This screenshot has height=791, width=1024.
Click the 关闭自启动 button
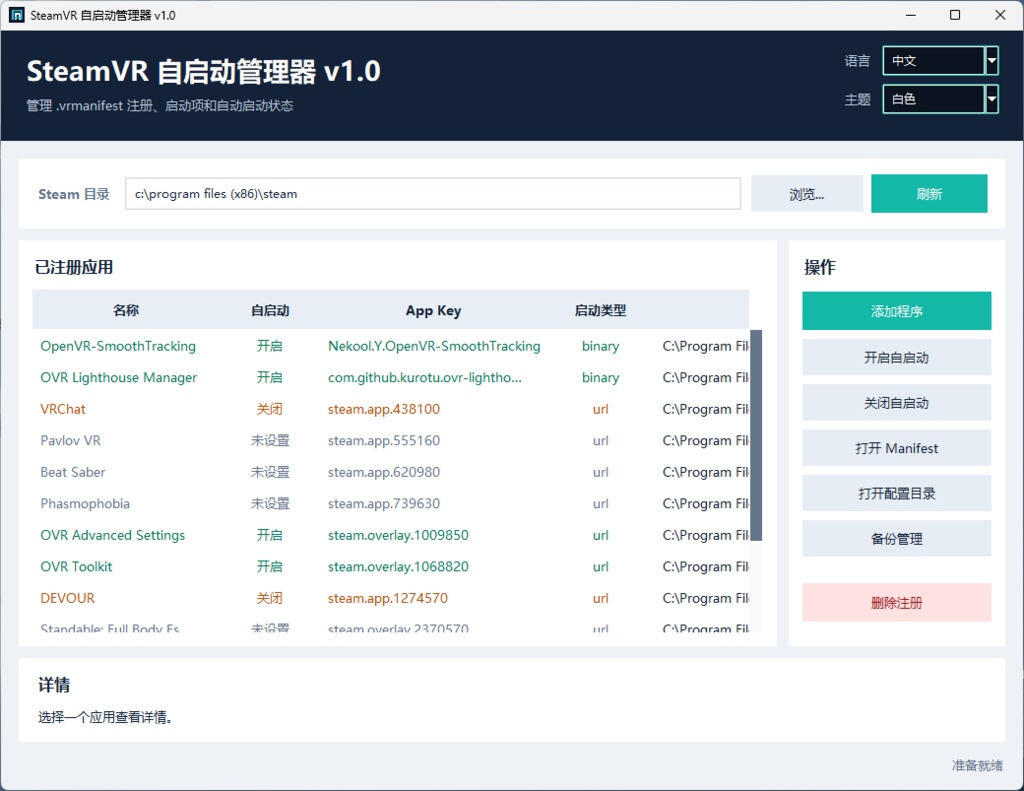click(897, 403)
